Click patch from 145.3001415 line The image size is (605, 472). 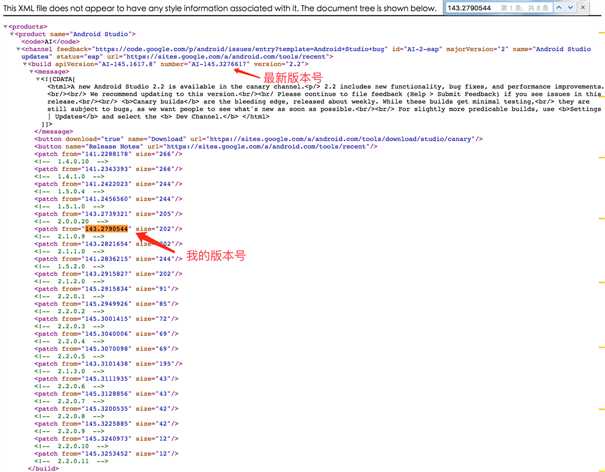[x=106, y=319]
